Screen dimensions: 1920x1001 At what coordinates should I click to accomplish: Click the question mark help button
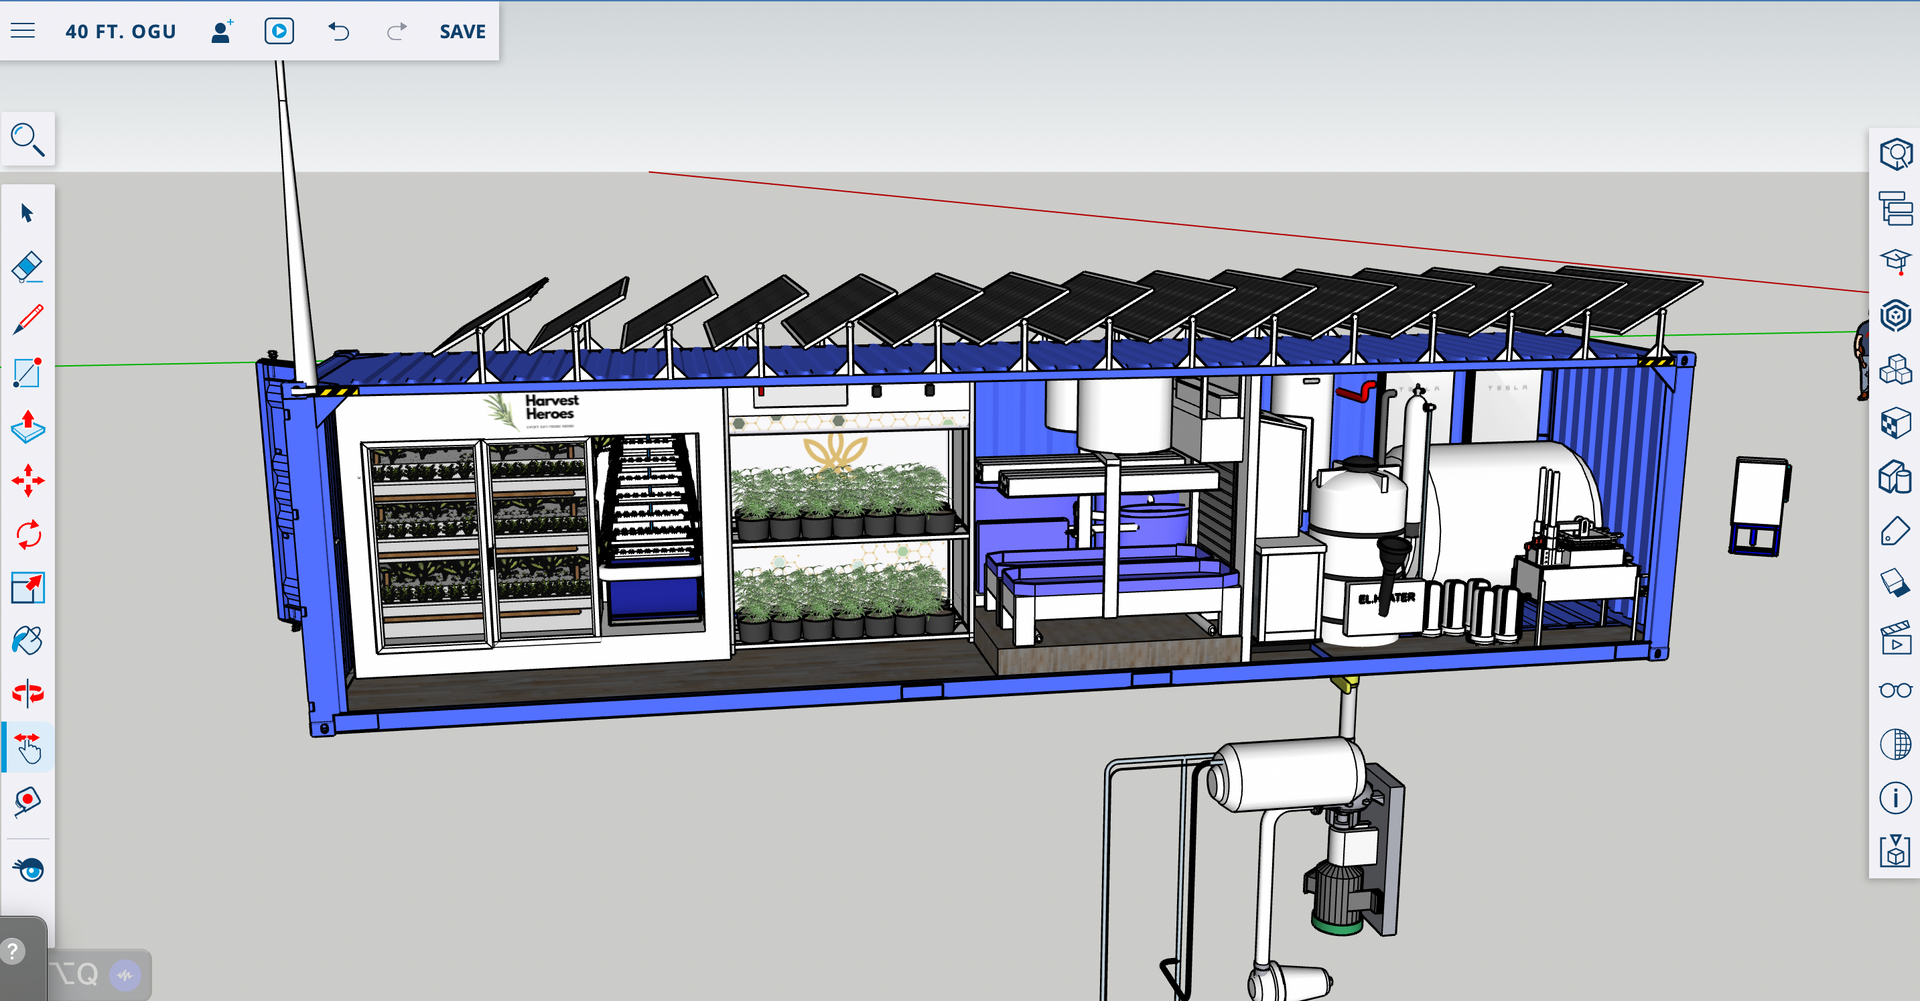click(13, 951)
